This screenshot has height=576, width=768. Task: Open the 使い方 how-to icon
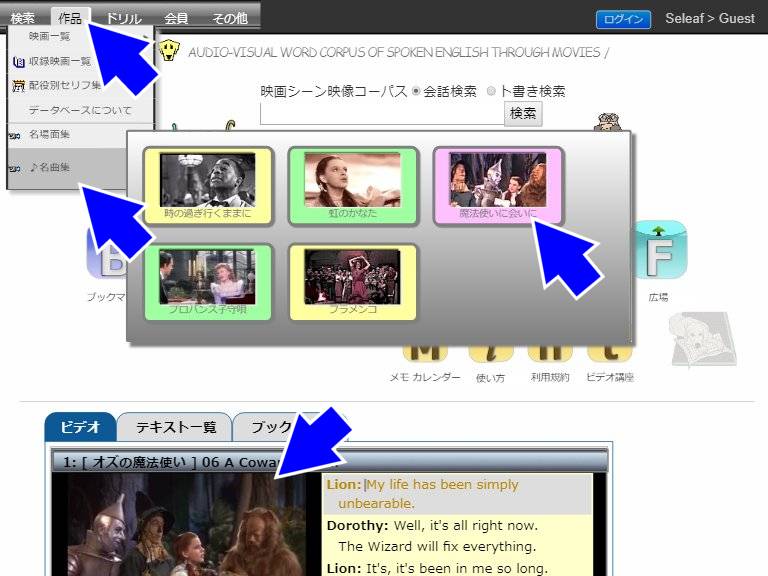490,354
